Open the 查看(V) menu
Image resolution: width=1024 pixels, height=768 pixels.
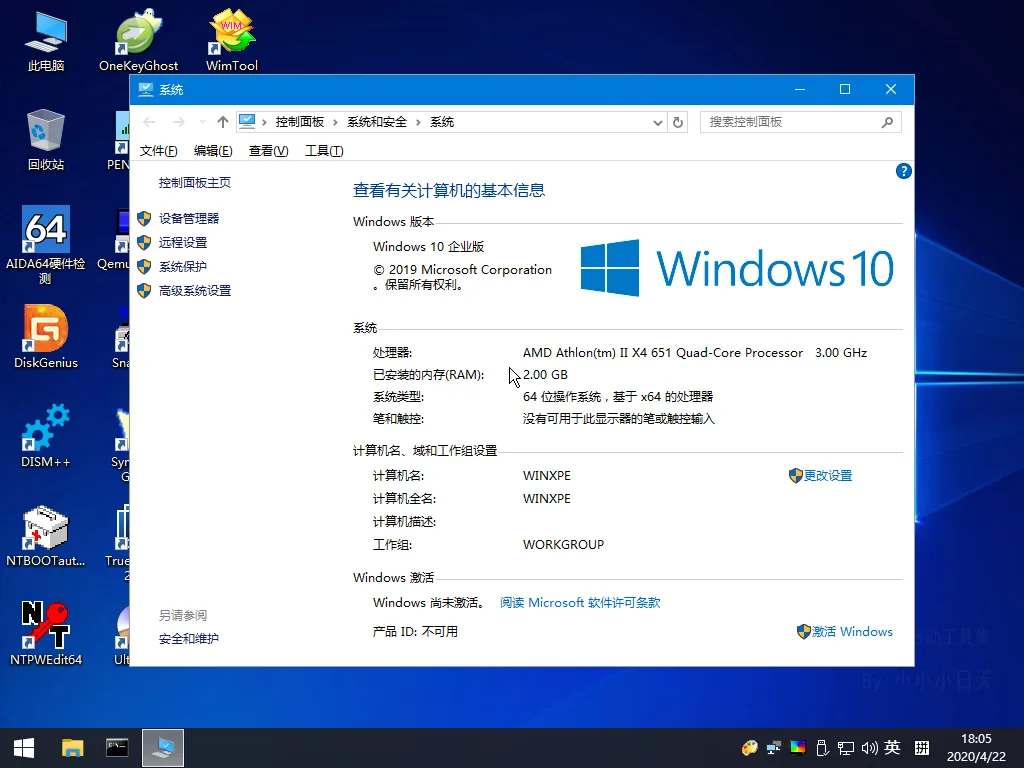(x=268, y=151)
